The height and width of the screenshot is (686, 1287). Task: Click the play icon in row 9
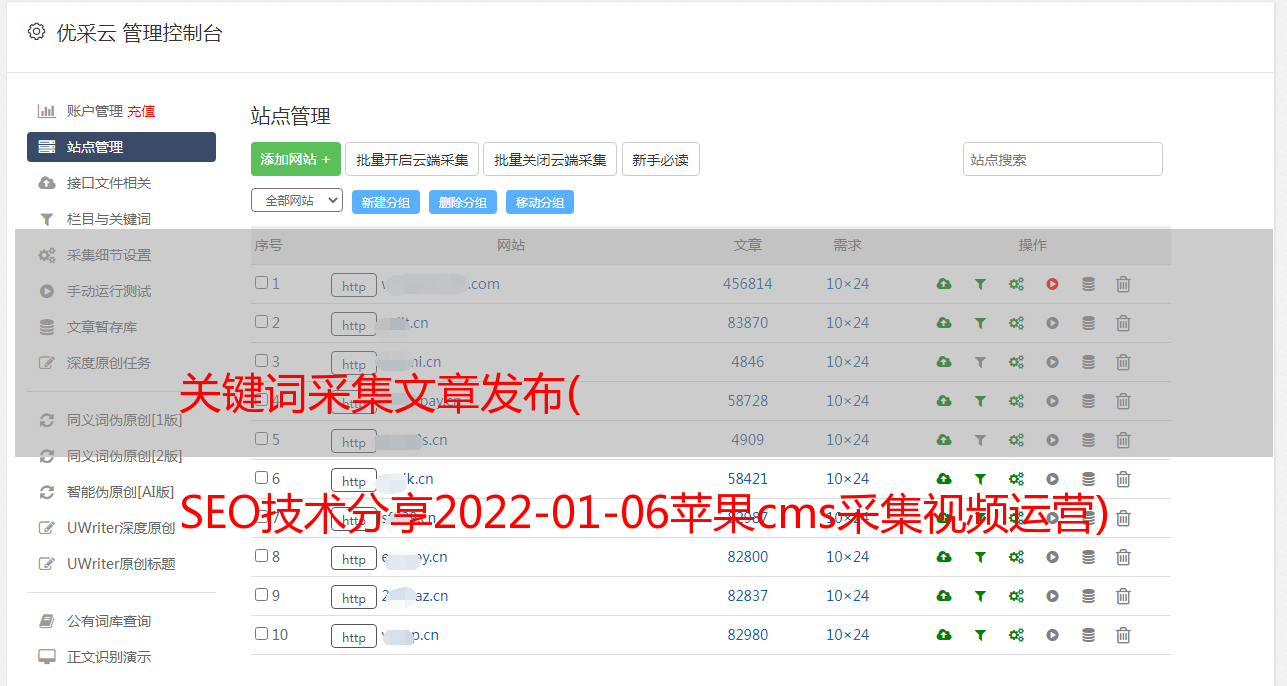1052,596
